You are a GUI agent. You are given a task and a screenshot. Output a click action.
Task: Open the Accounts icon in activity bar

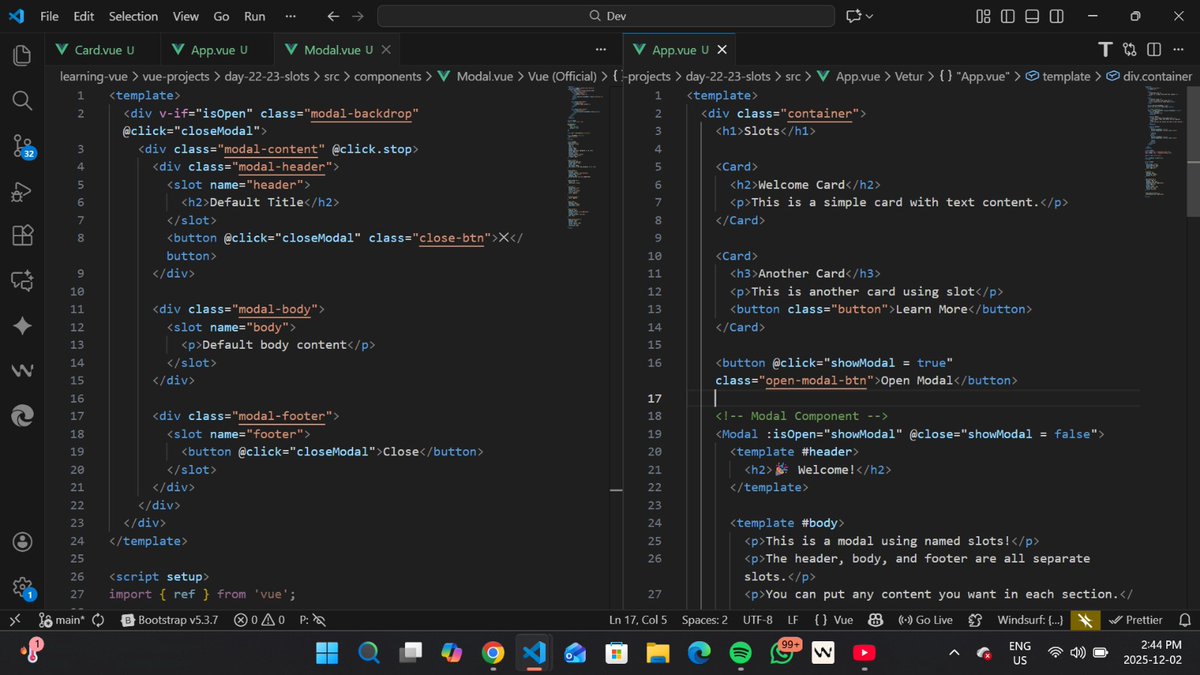pyautogui.click(x=21, y=542)
